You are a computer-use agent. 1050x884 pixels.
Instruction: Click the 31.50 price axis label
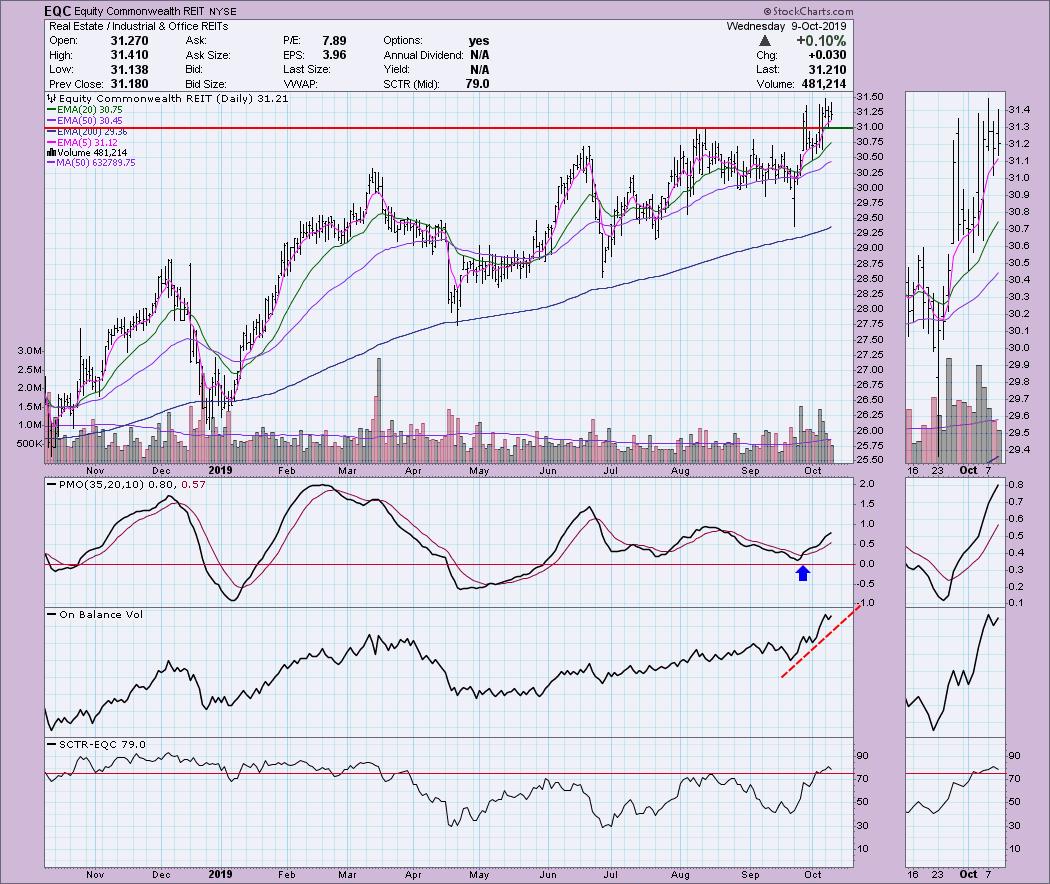pyautogui.click(x=870, y=96)
